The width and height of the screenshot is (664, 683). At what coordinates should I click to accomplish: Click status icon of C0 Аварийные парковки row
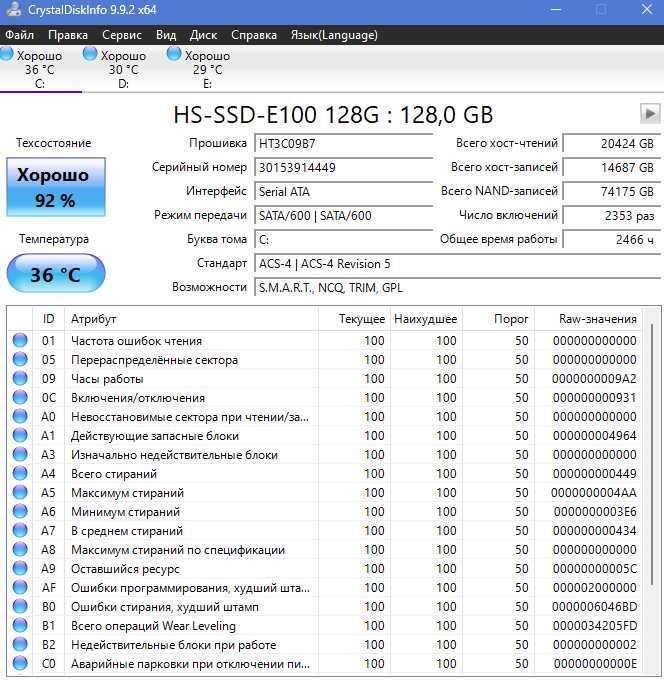[20, 664]
